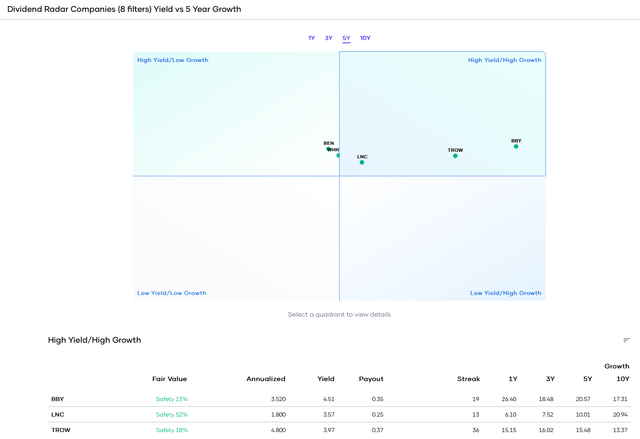This screenshot has height=439, width=640.
Task: Click LNC yield value 3.57
Action: pos(329,415)
